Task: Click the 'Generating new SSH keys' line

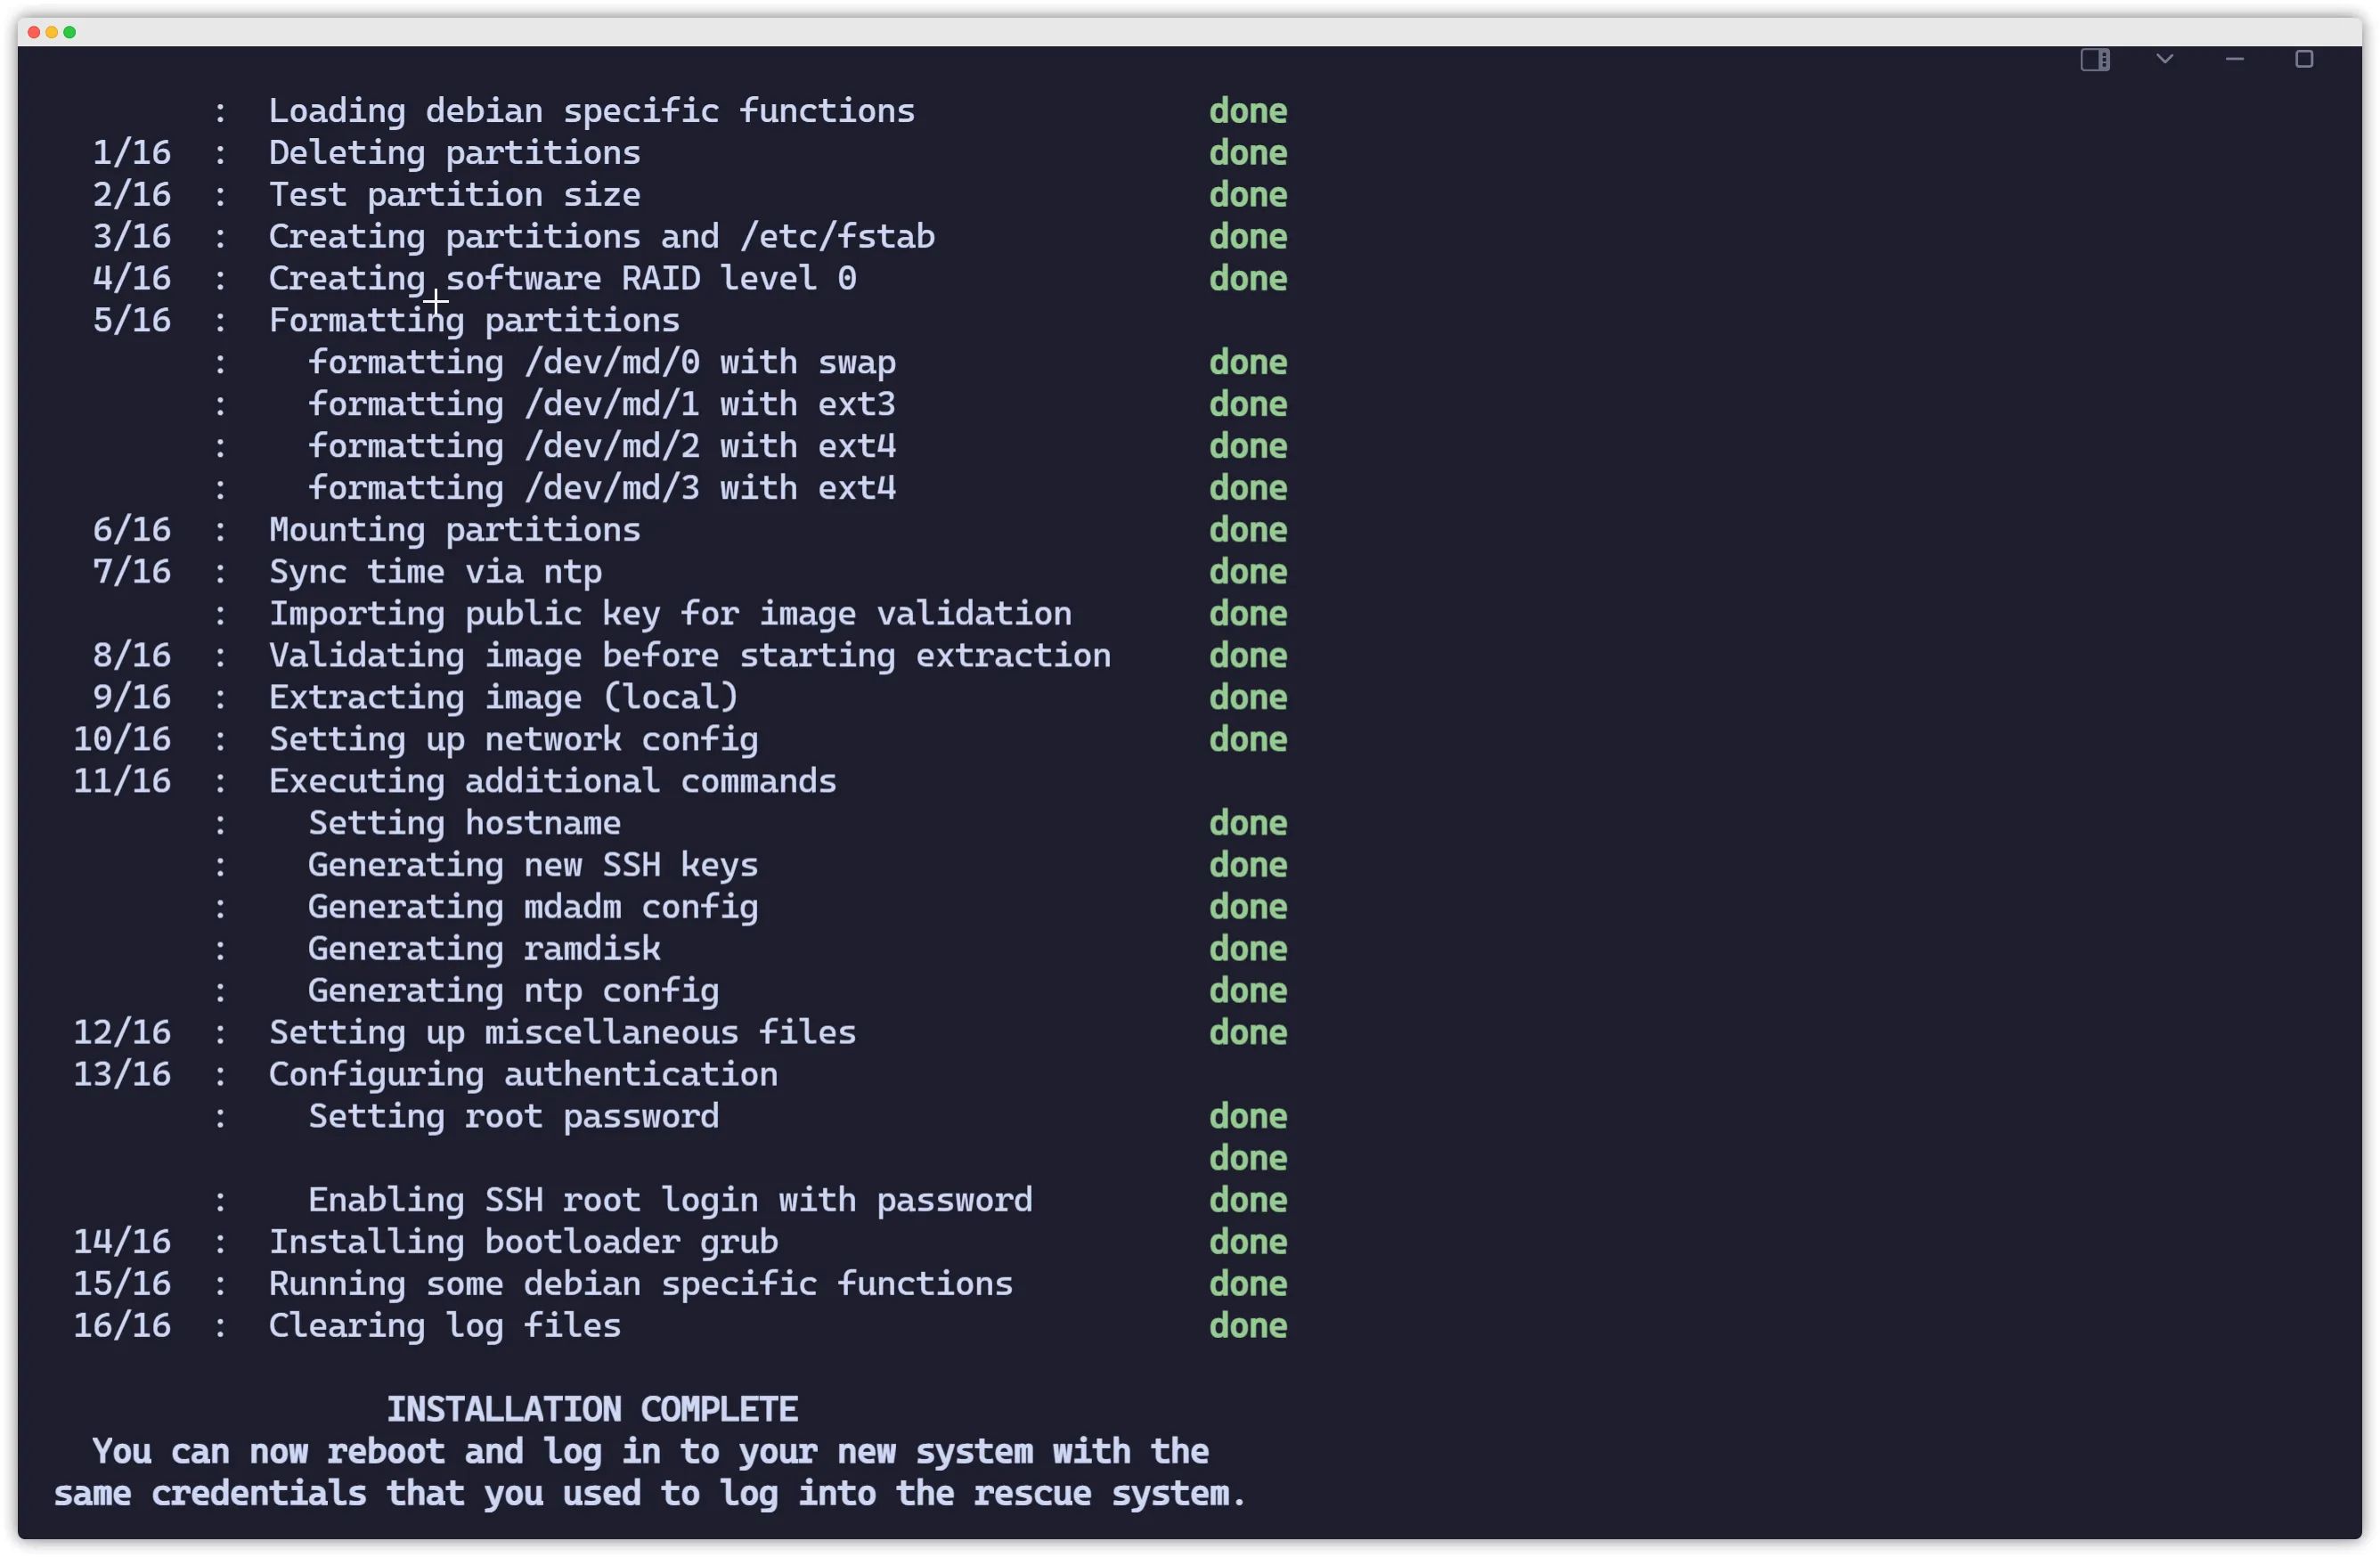Action: [533, 865]
